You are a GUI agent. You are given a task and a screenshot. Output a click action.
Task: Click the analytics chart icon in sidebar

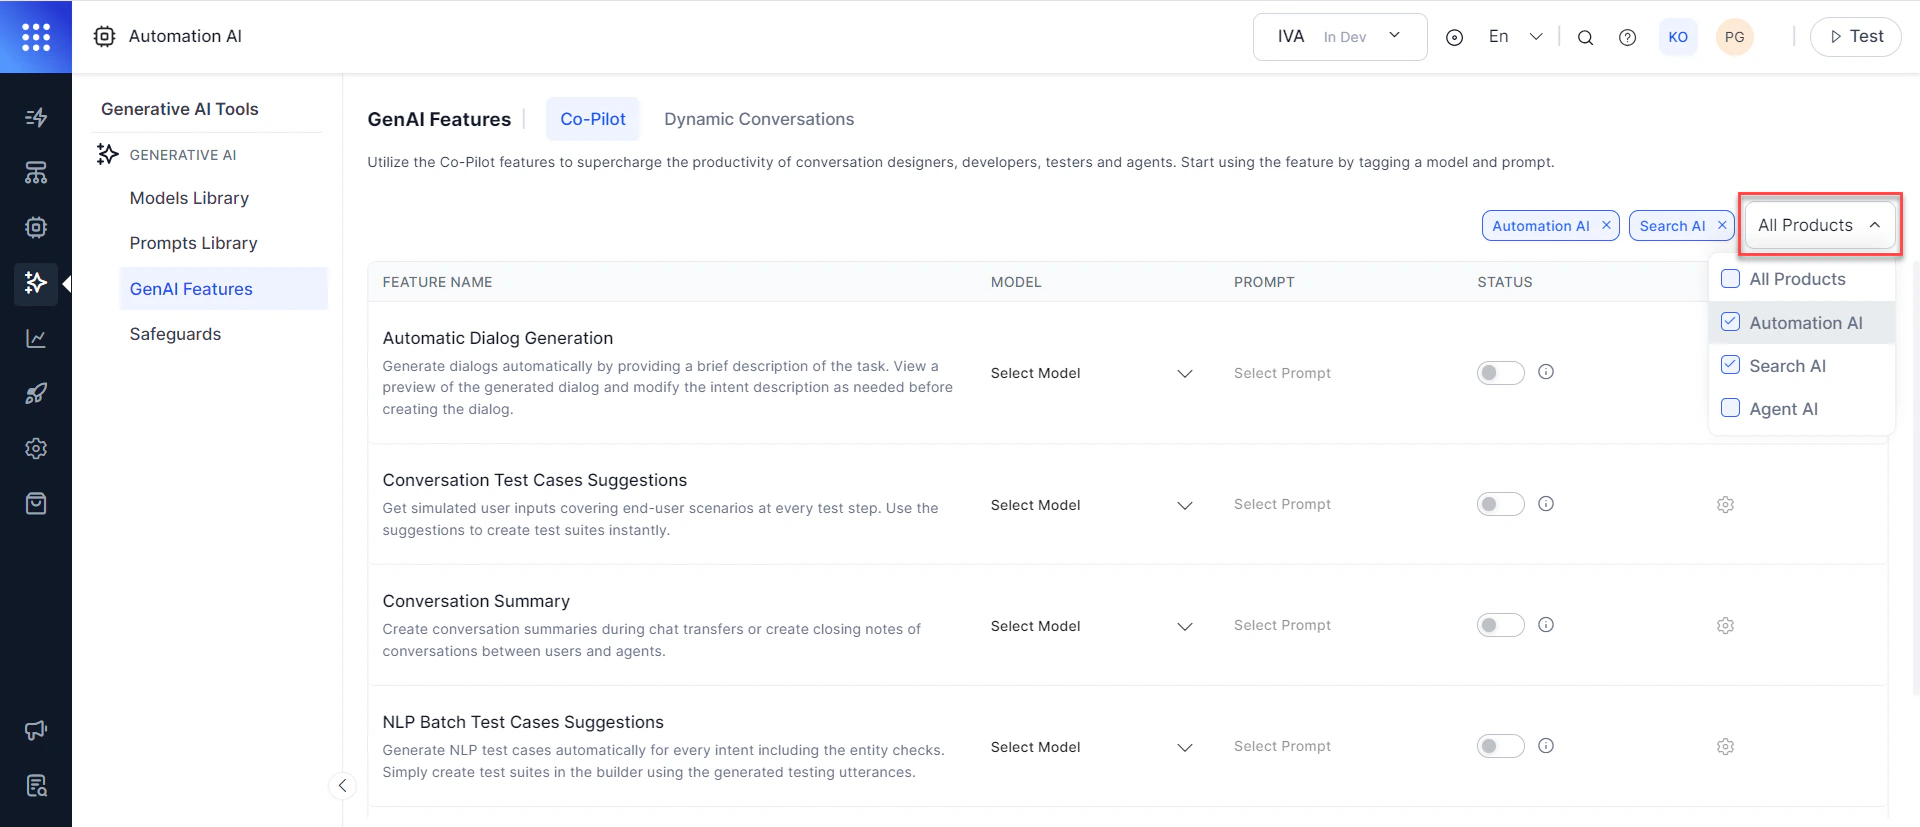[x=36, y=339]
